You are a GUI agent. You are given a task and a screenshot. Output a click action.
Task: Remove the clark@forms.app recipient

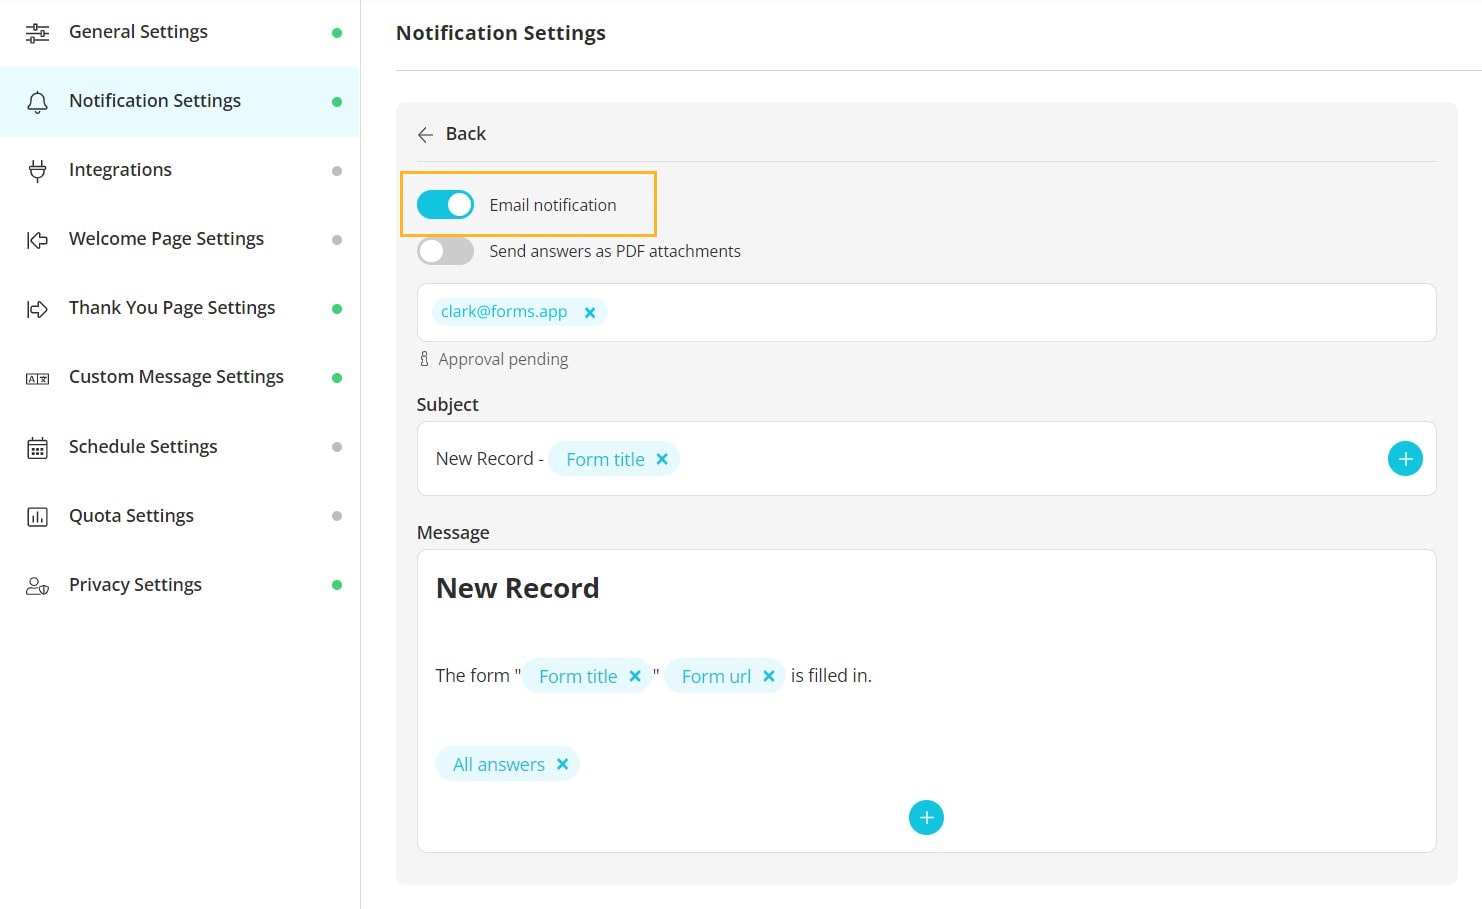(590, 311)
